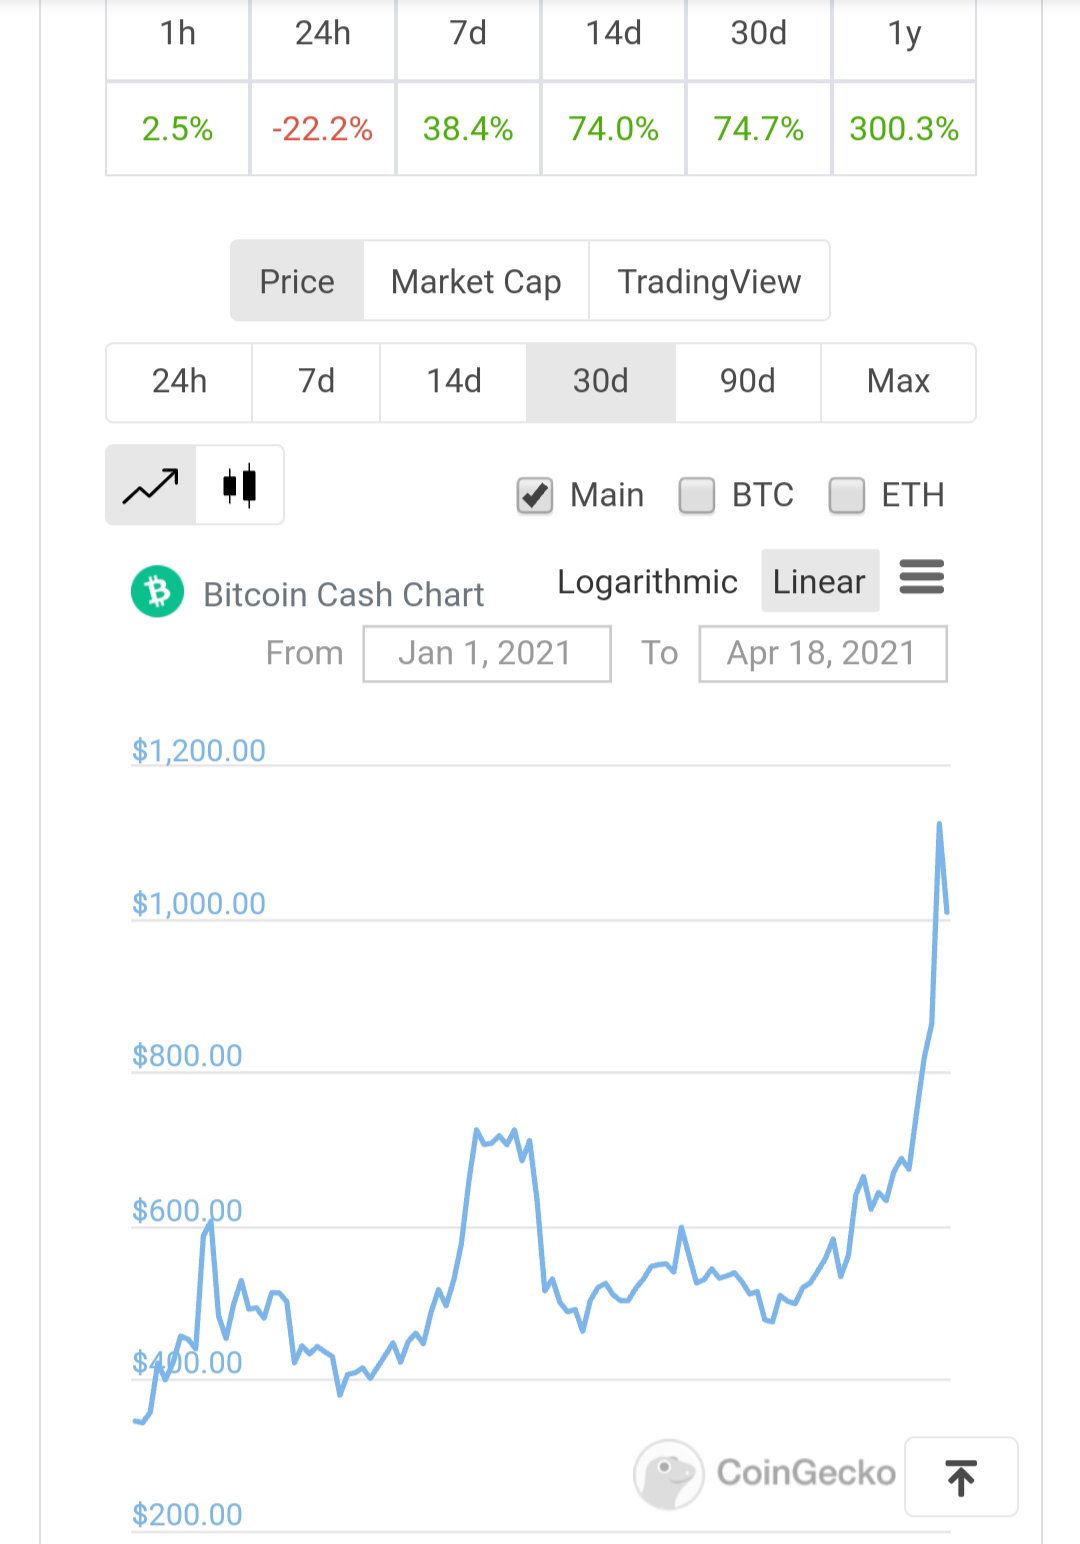Click the Bitcoin Cash logo icon

click(x=157, y=592)
